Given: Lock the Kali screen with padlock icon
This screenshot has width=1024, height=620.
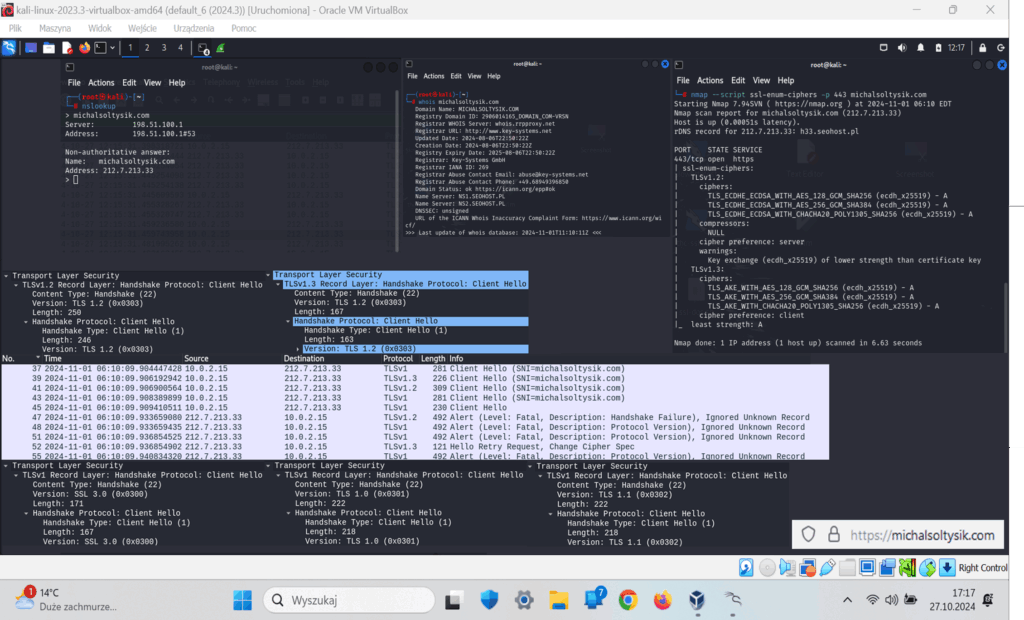Looking at the screenshot, I should point(982,48).
